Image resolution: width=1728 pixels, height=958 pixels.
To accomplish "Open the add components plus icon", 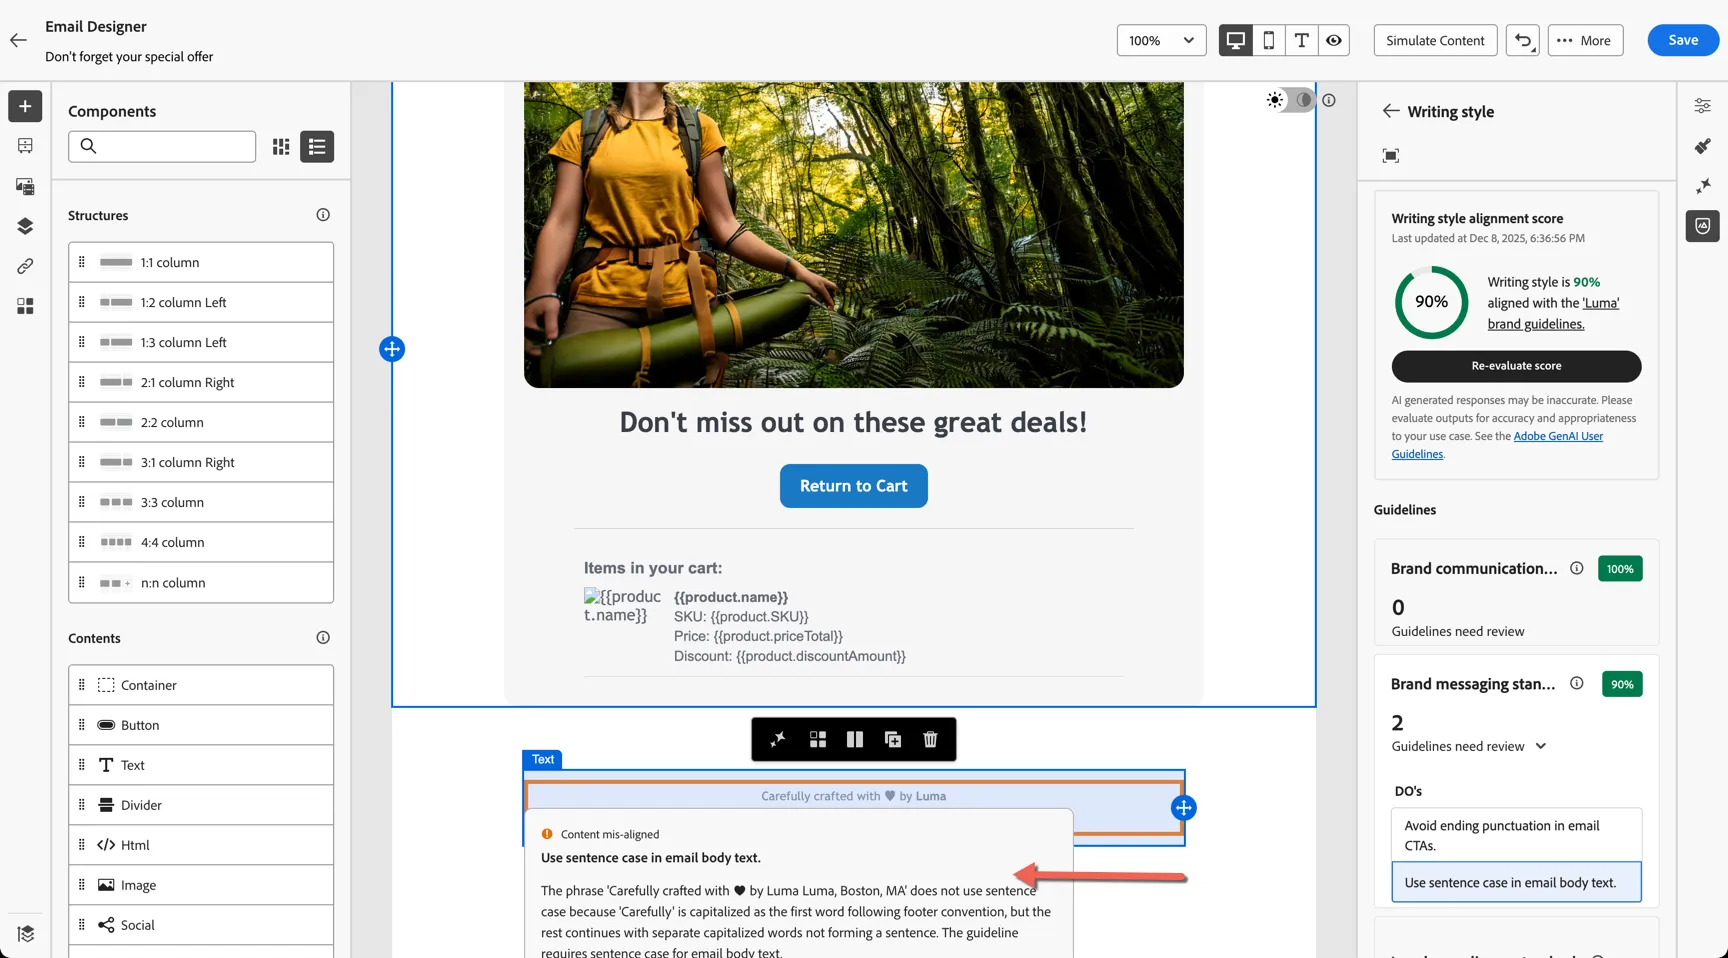I will [x=25, y=106].
